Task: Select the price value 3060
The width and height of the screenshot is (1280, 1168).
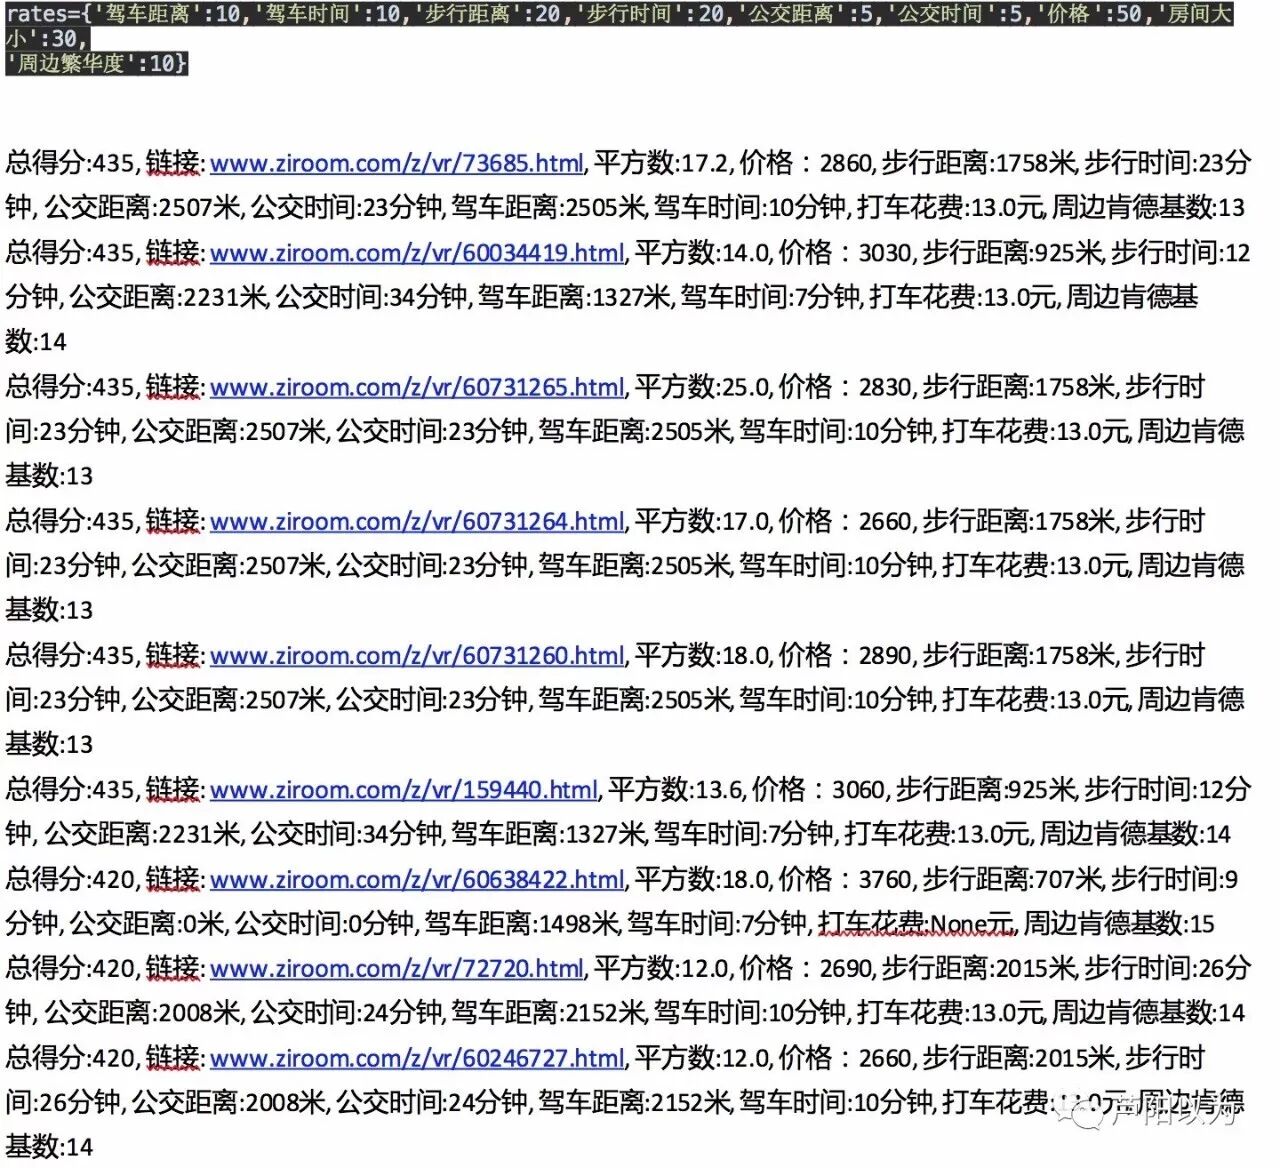Action: 859,790
